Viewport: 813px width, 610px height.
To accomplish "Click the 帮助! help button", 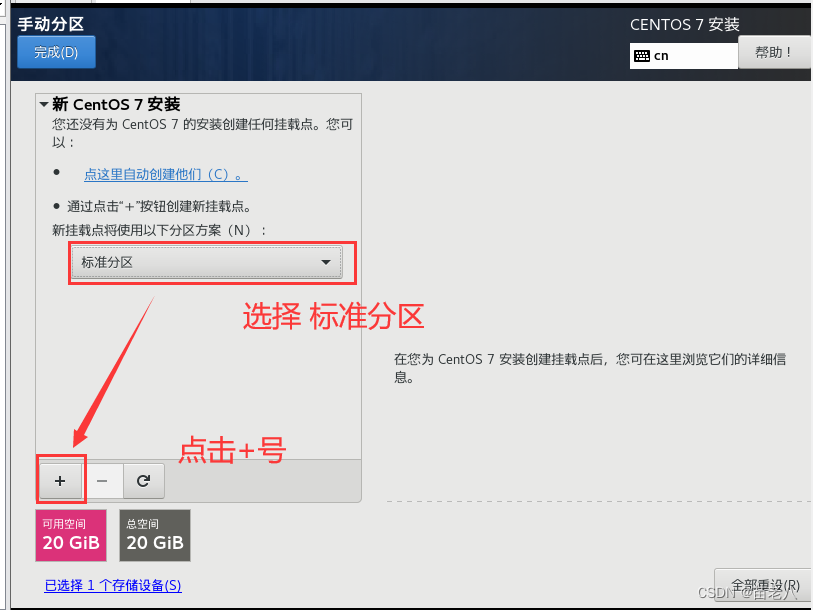I will pos(774,52).
